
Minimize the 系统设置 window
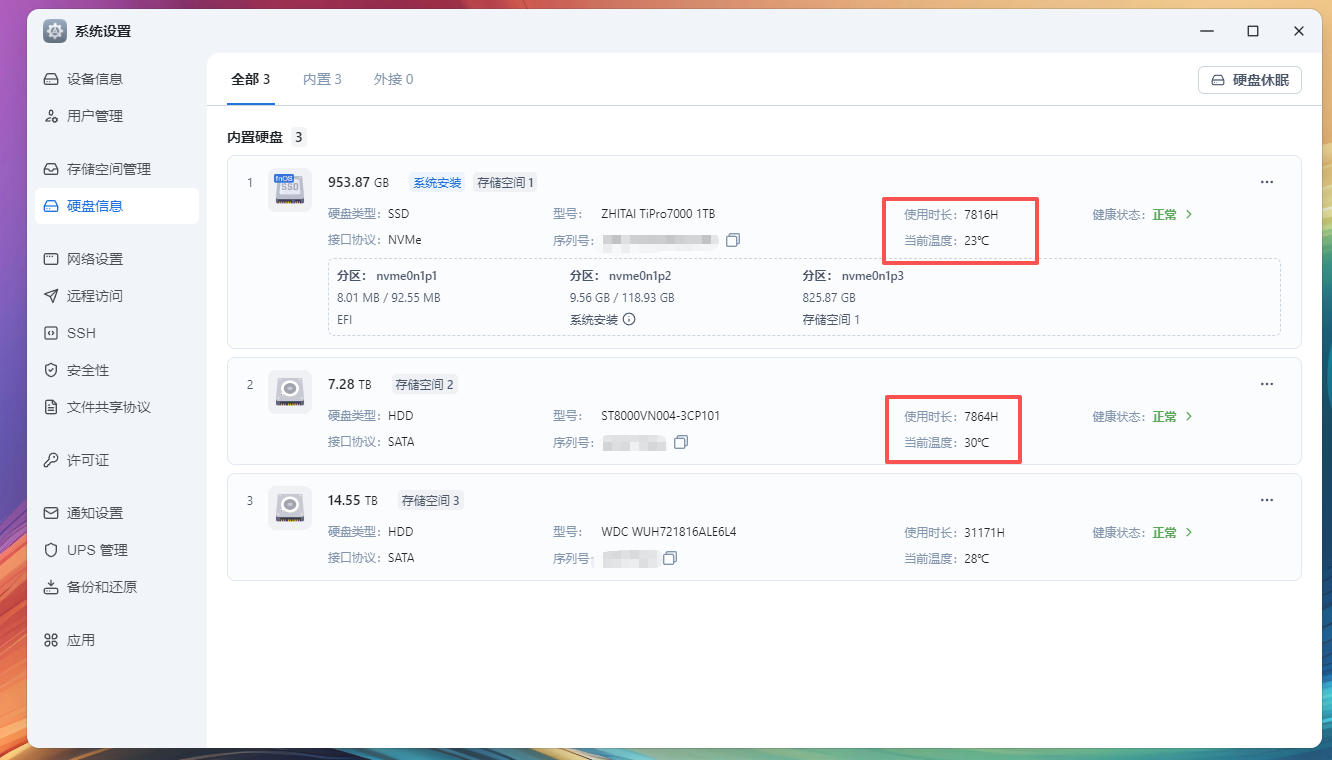(x=1207, y=31)
